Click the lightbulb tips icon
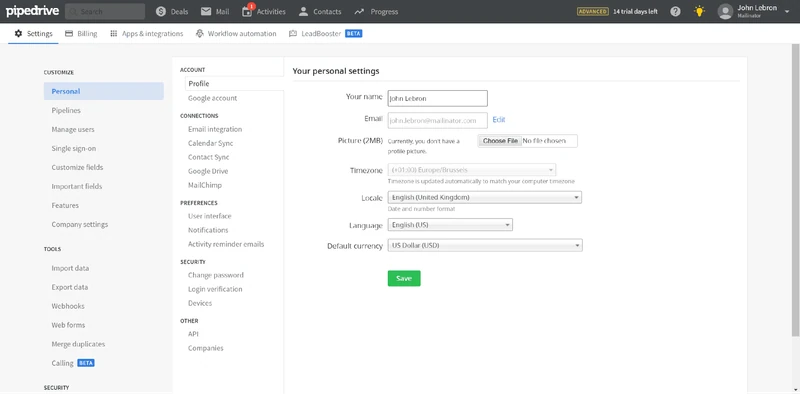Screen dimensions: 800x394 (699, 11)
